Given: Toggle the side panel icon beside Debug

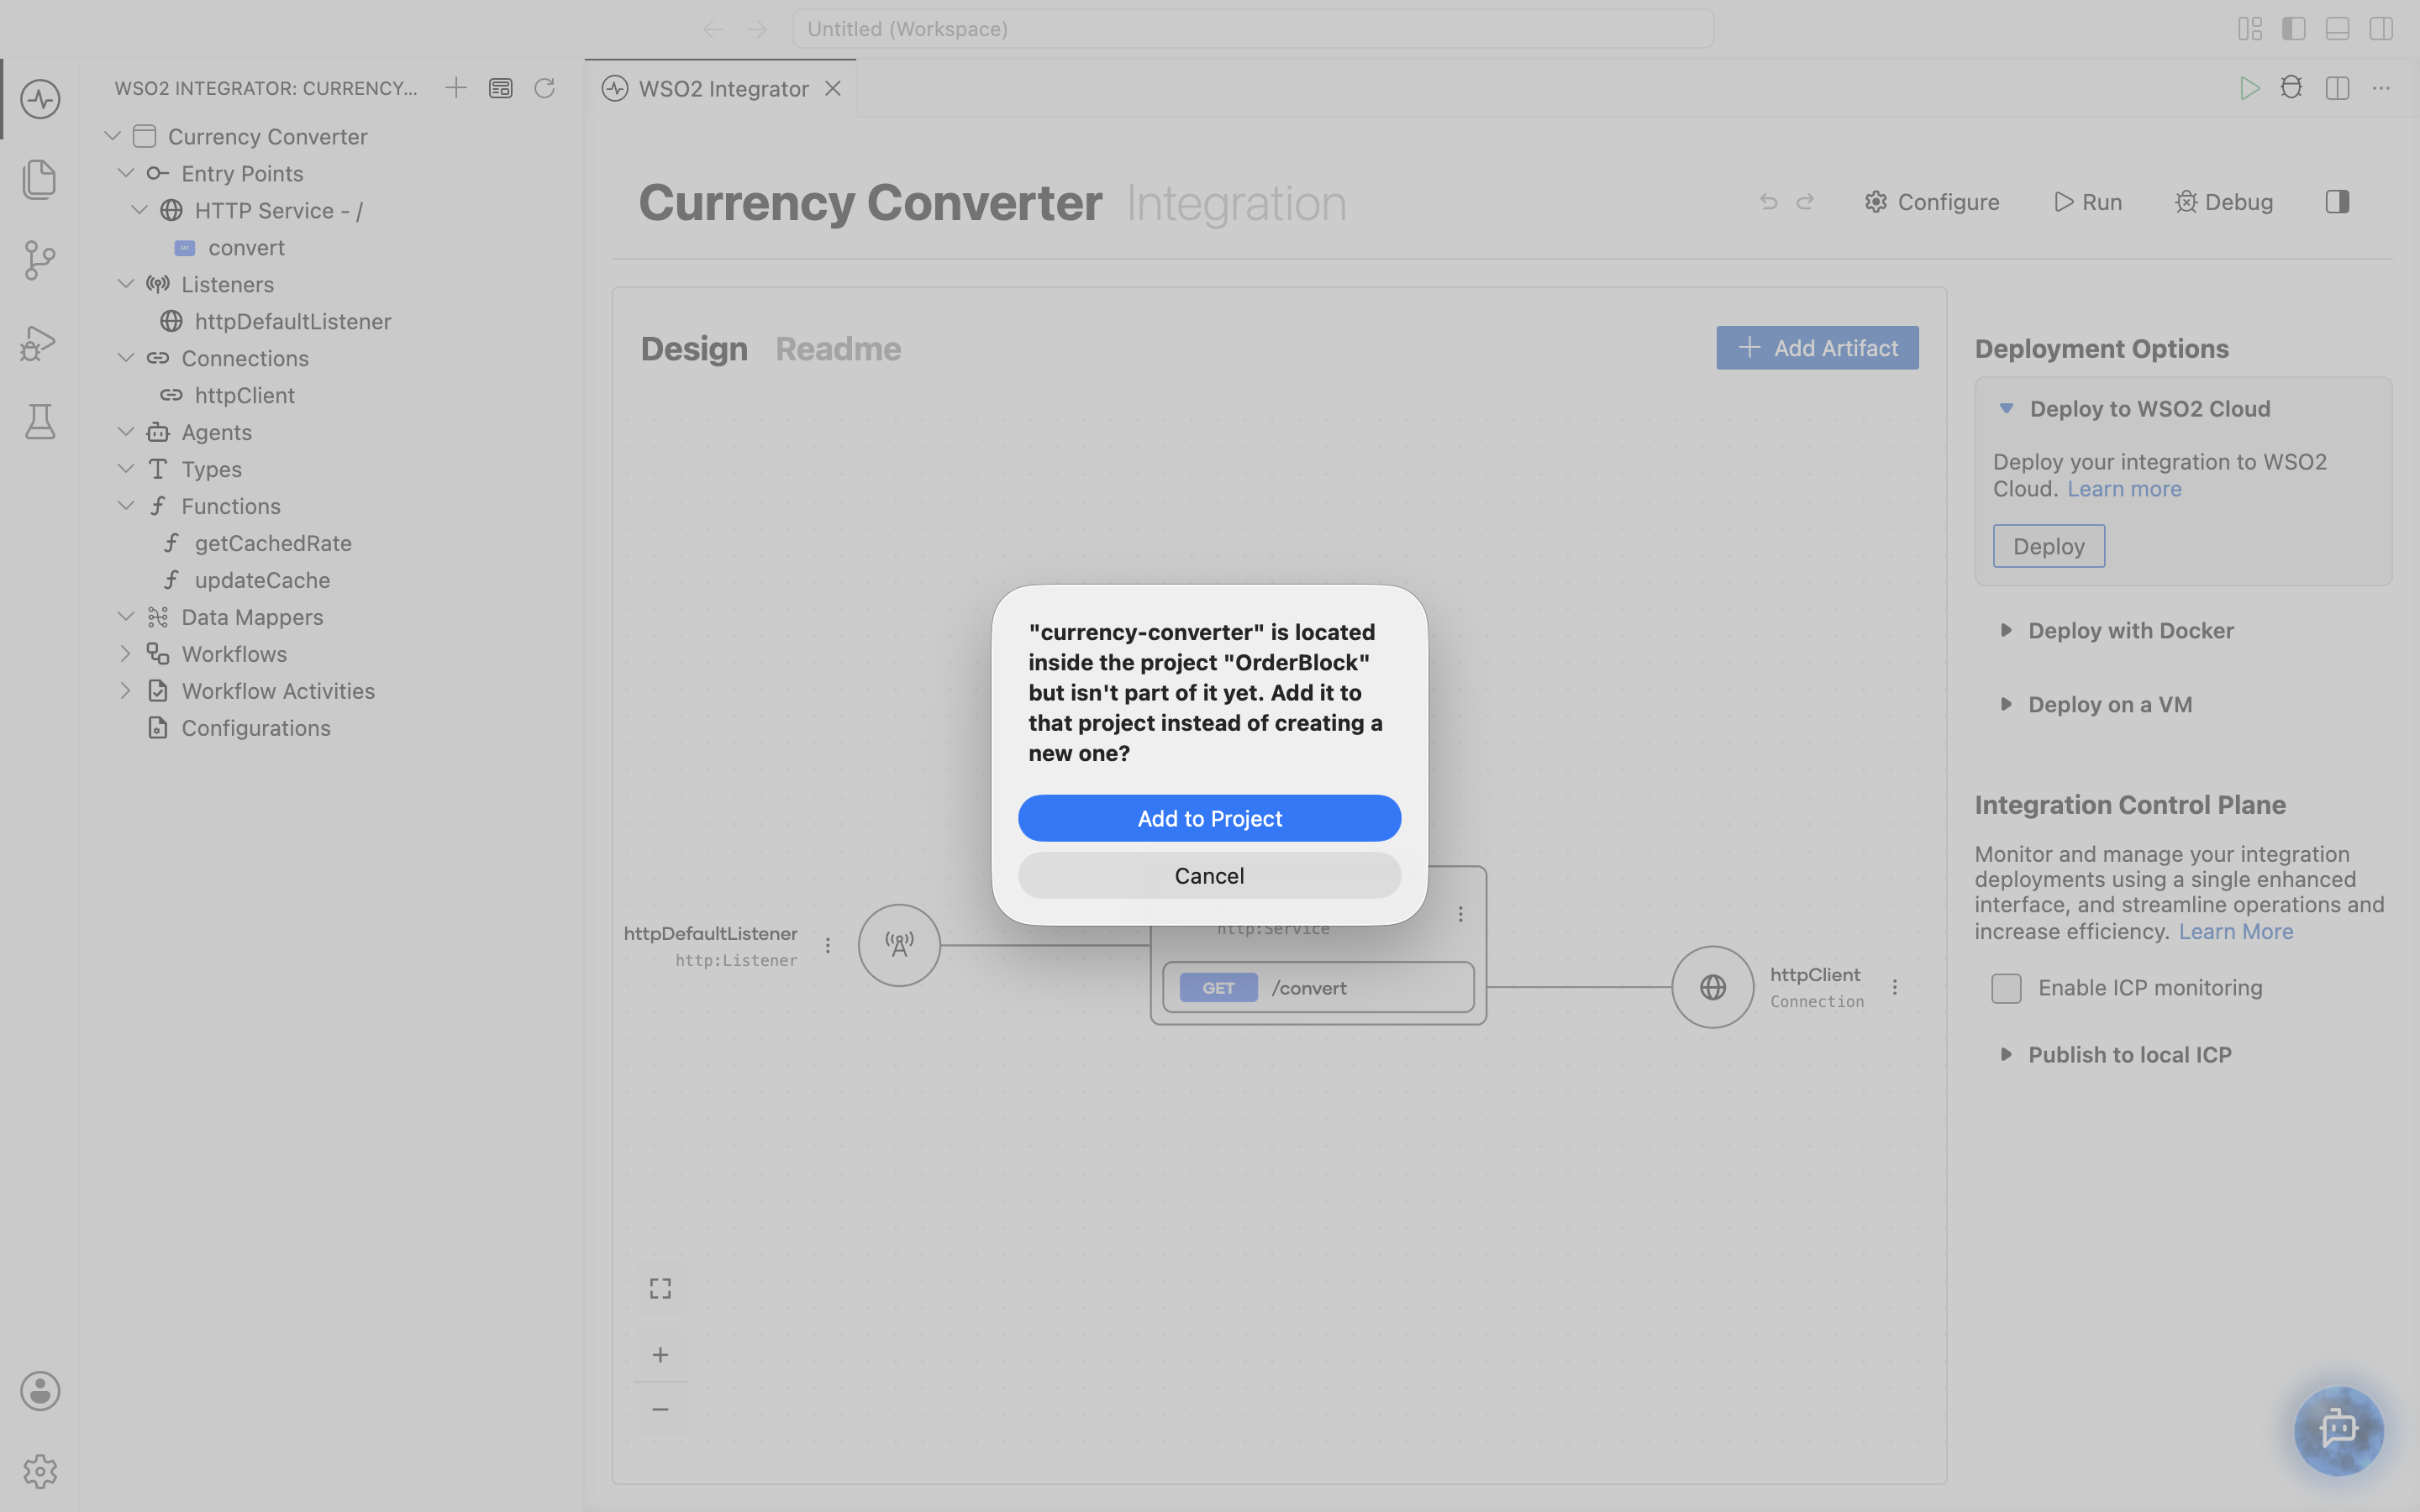Looking at the screenshot, I should coord(2337,202).
